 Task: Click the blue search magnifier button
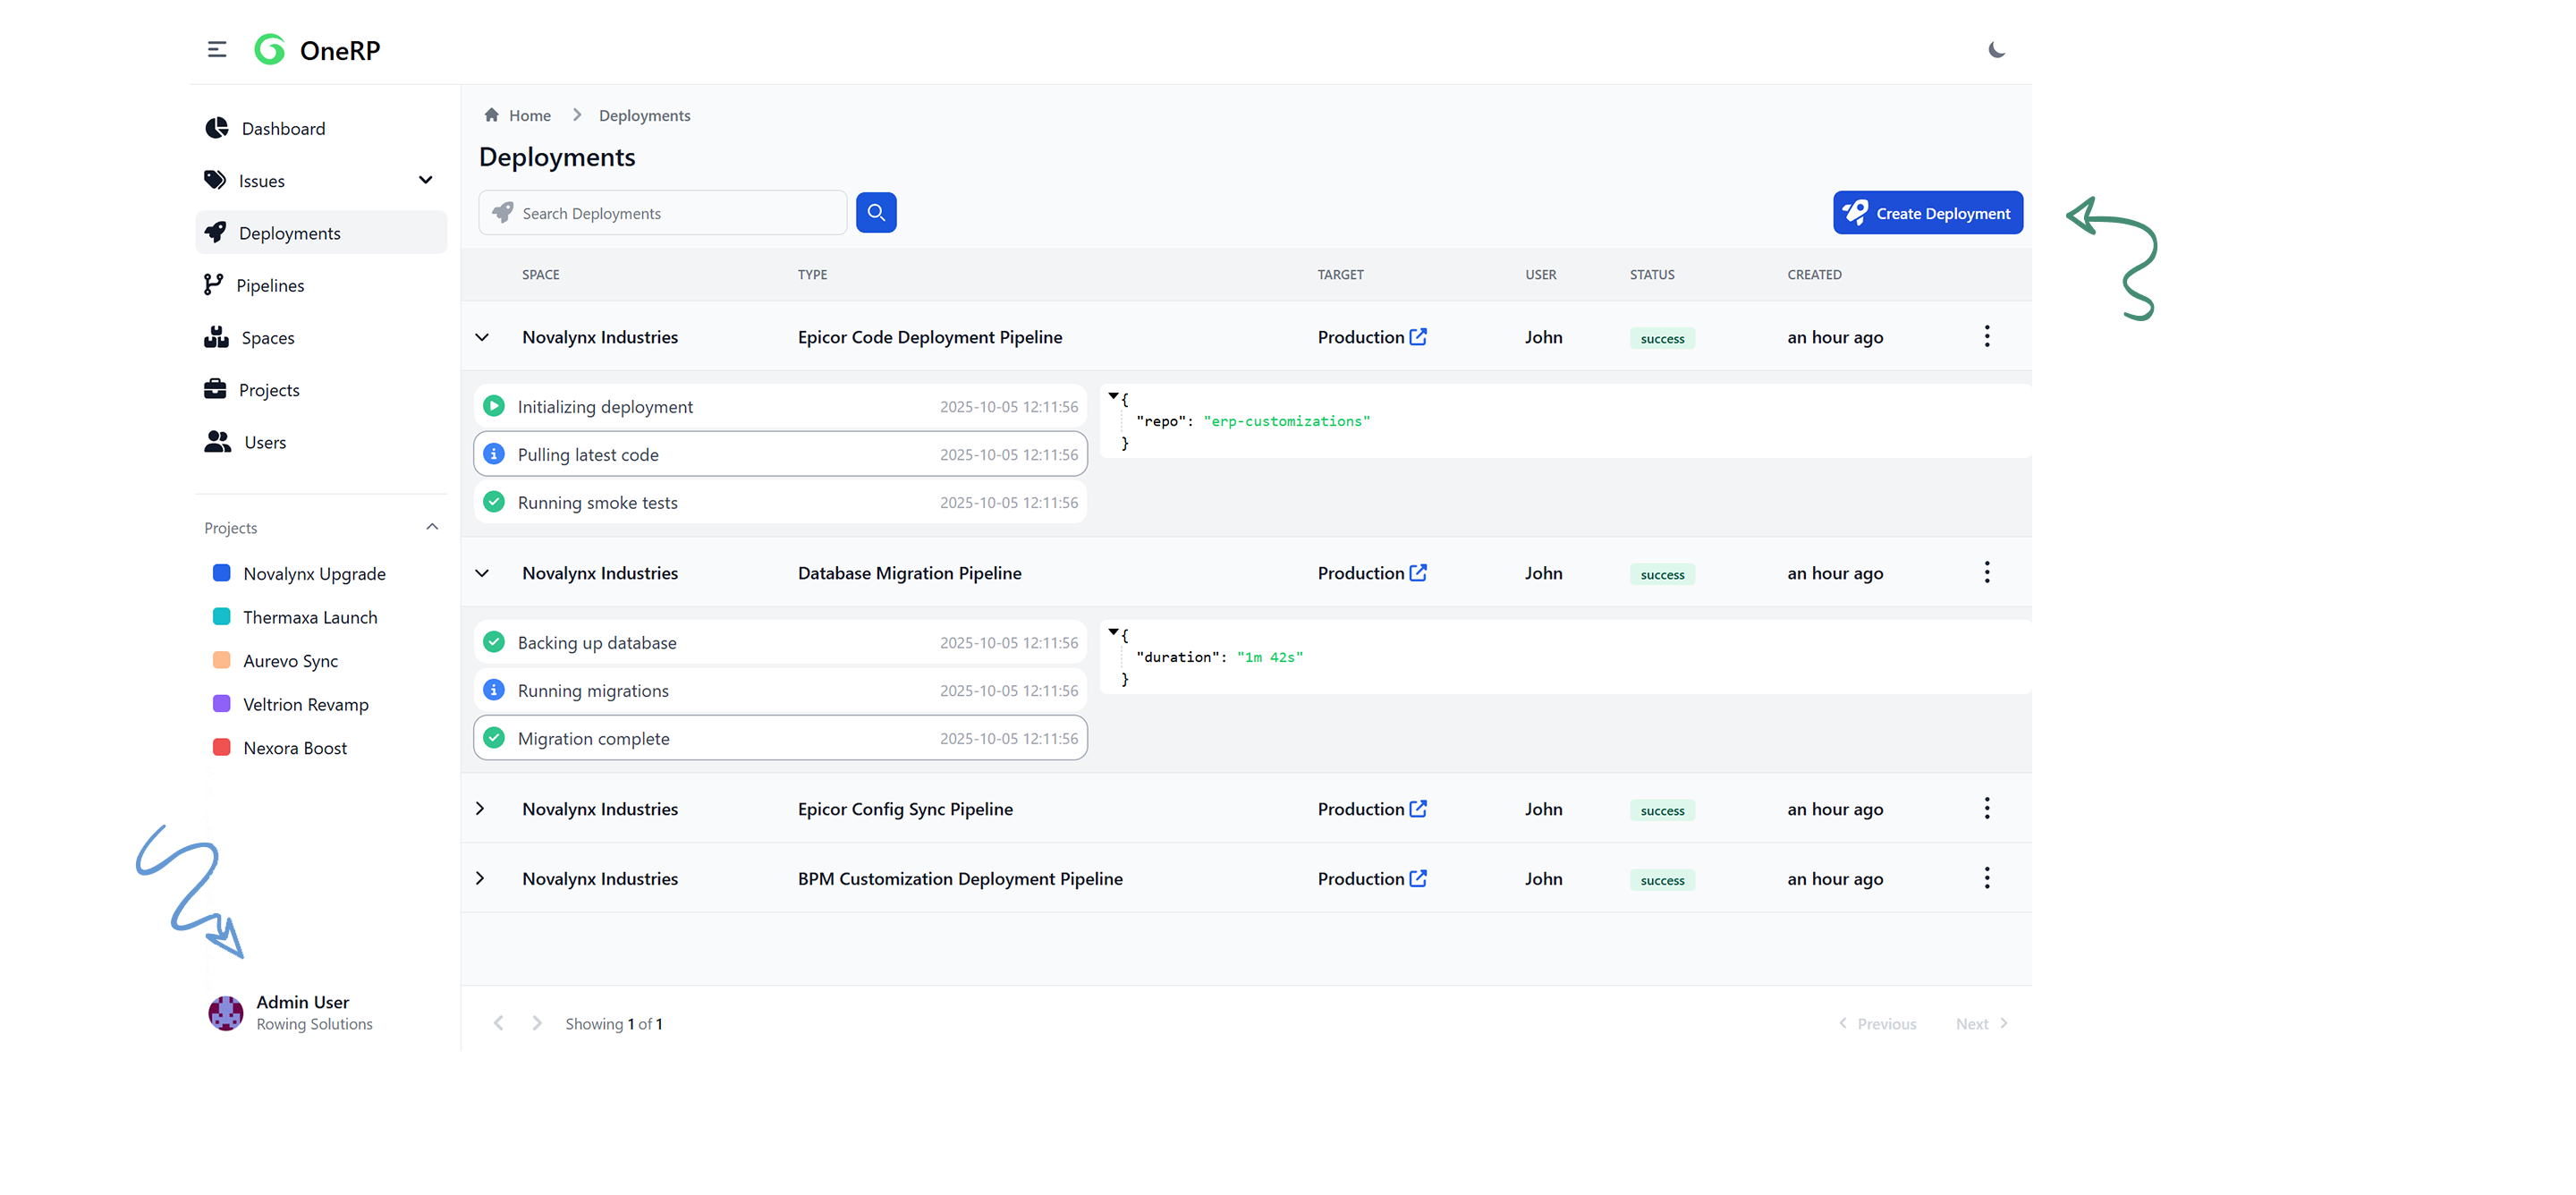coord(876,213)
